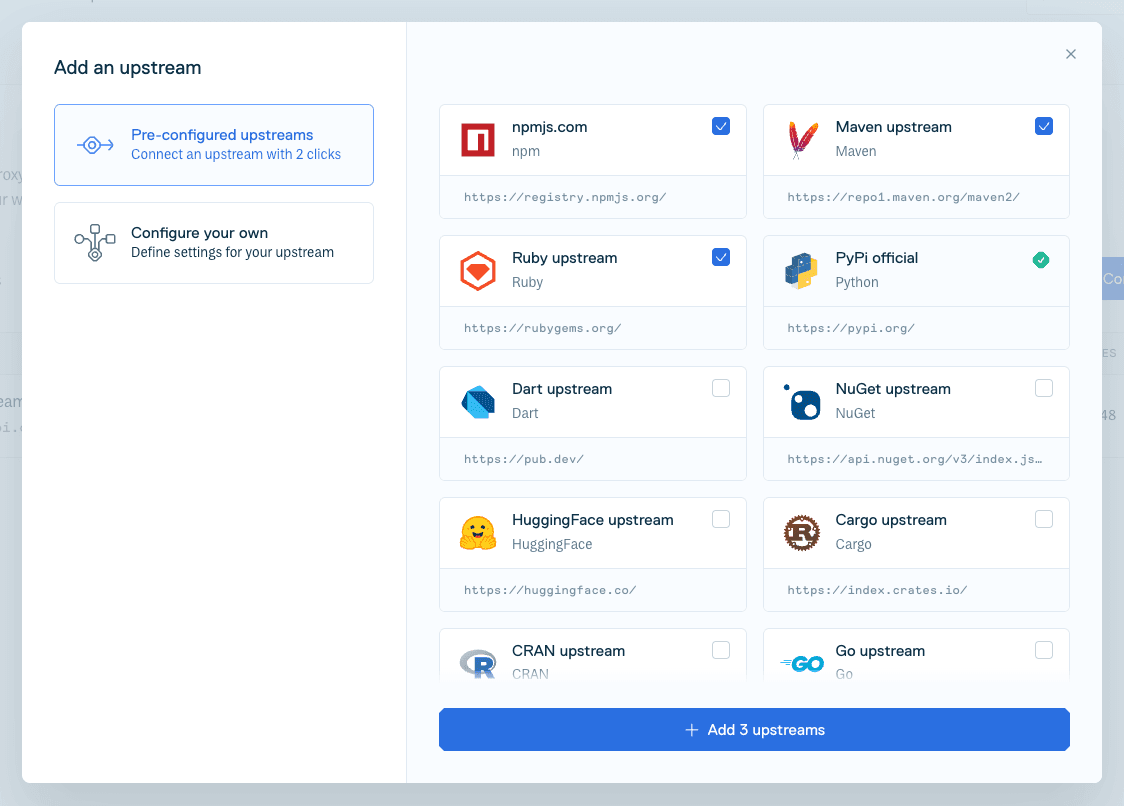Click Connect an upstream with 2 clicks text
Image resolution: width=1124 pixels, height=806 pixels.
(236, 154)
